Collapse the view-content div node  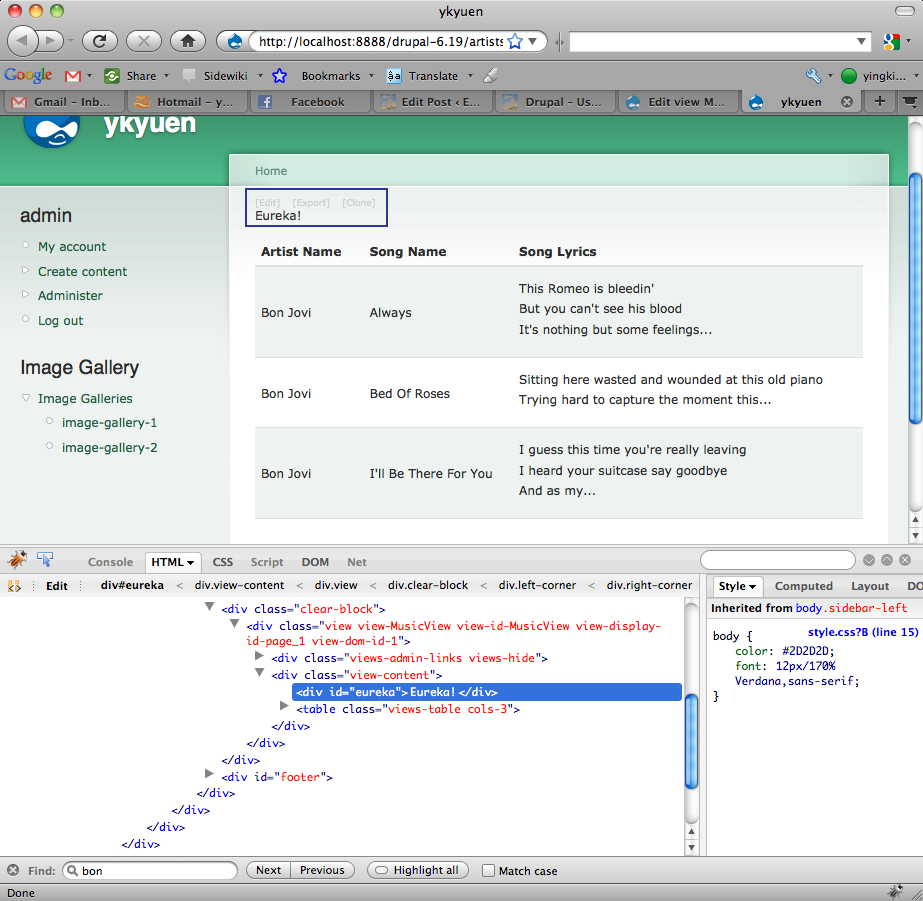261,675
